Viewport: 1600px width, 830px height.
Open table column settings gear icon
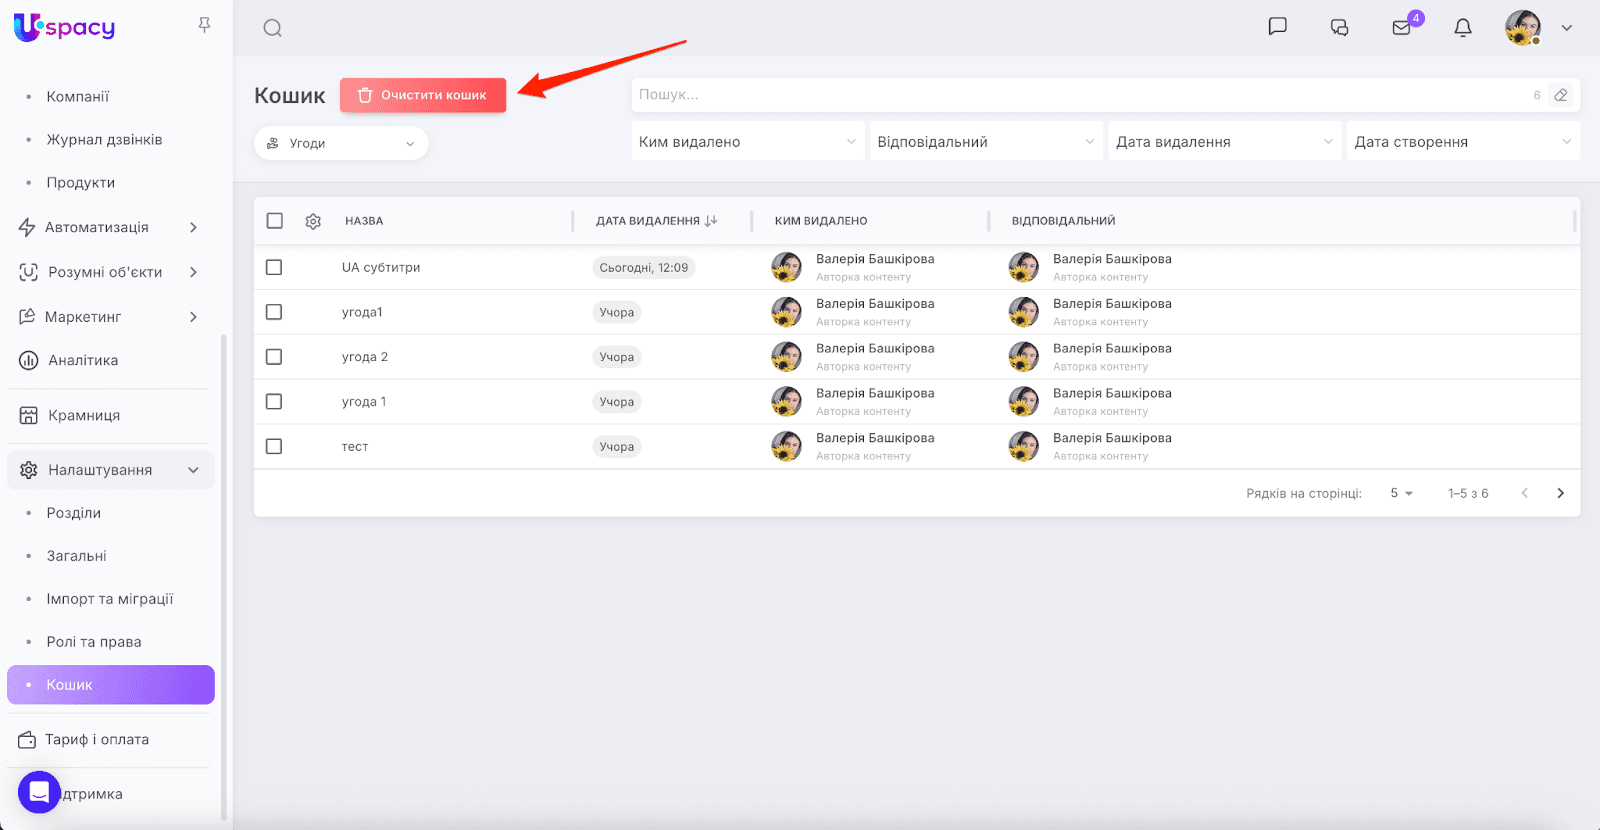(313, 221)
